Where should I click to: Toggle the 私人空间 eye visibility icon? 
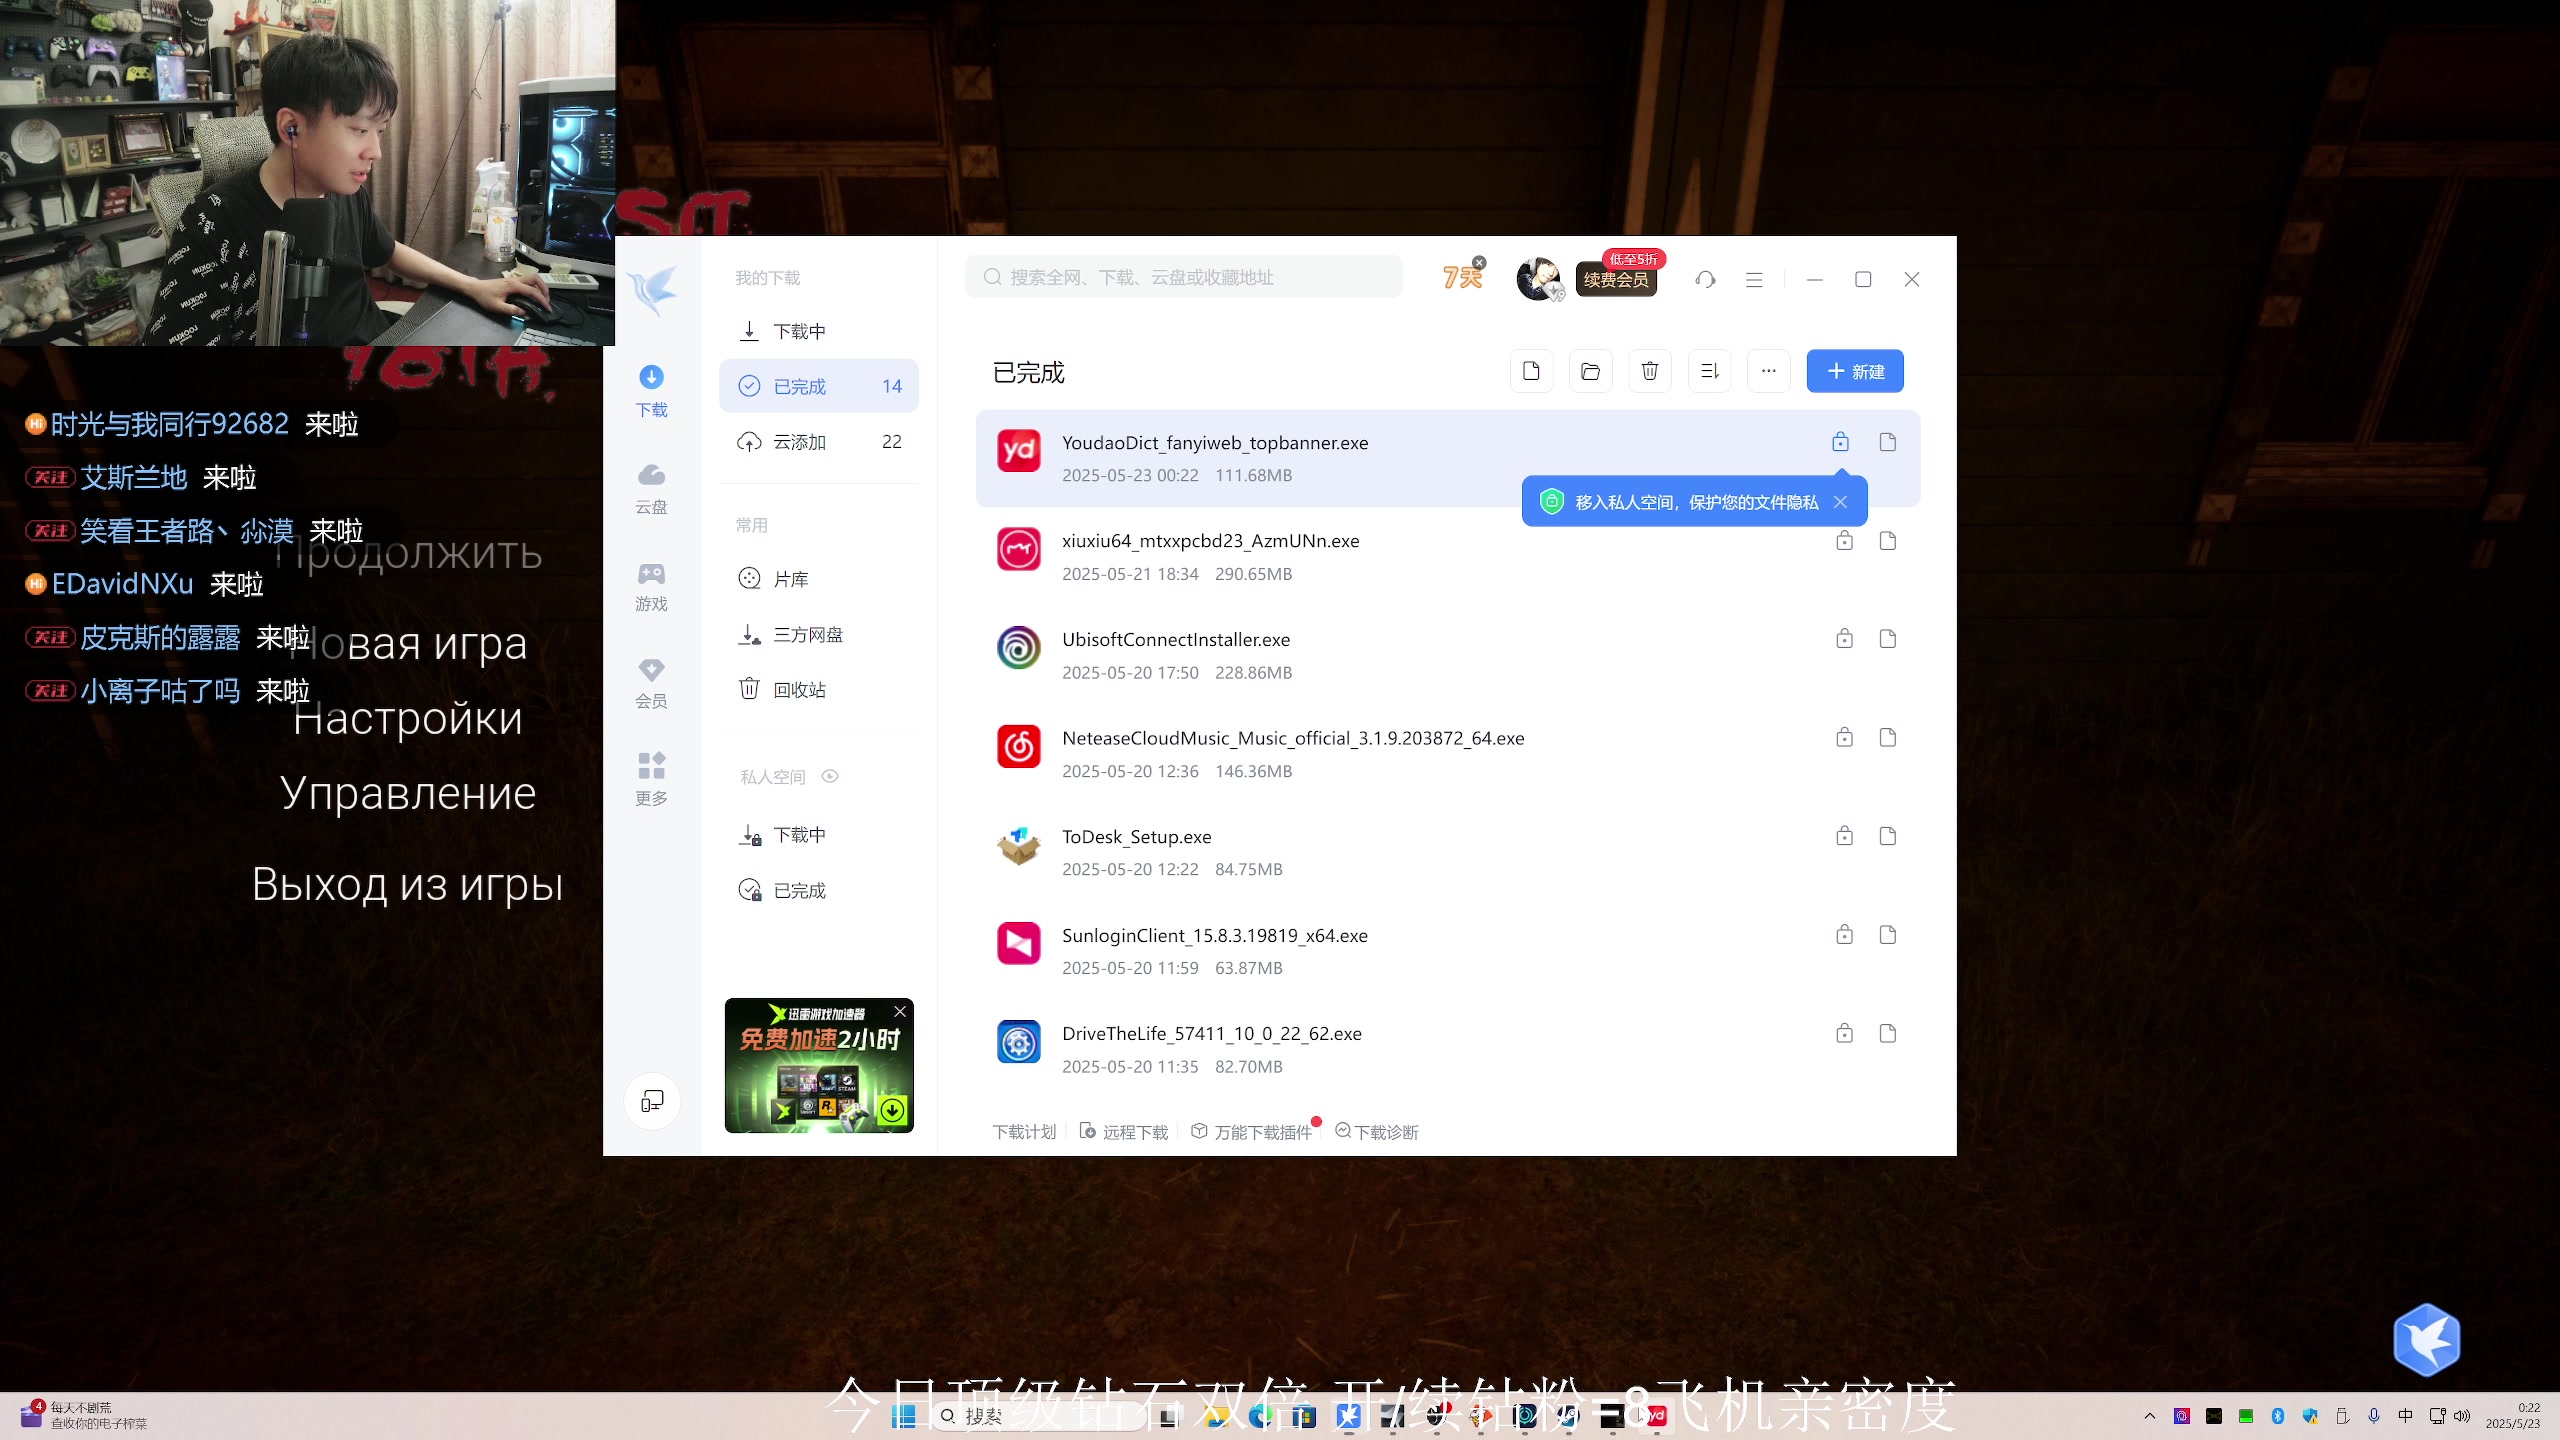830,776
